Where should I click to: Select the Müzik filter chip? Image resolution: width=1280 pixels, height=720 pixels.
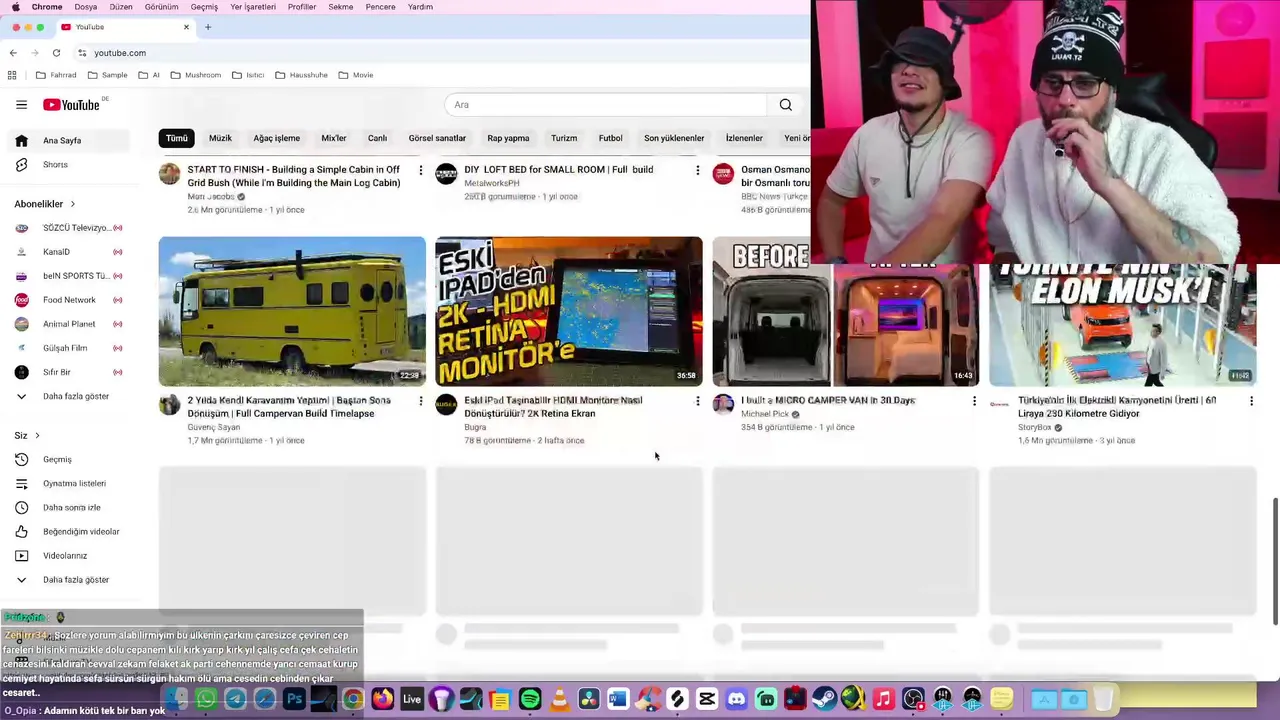click(220, 138)
